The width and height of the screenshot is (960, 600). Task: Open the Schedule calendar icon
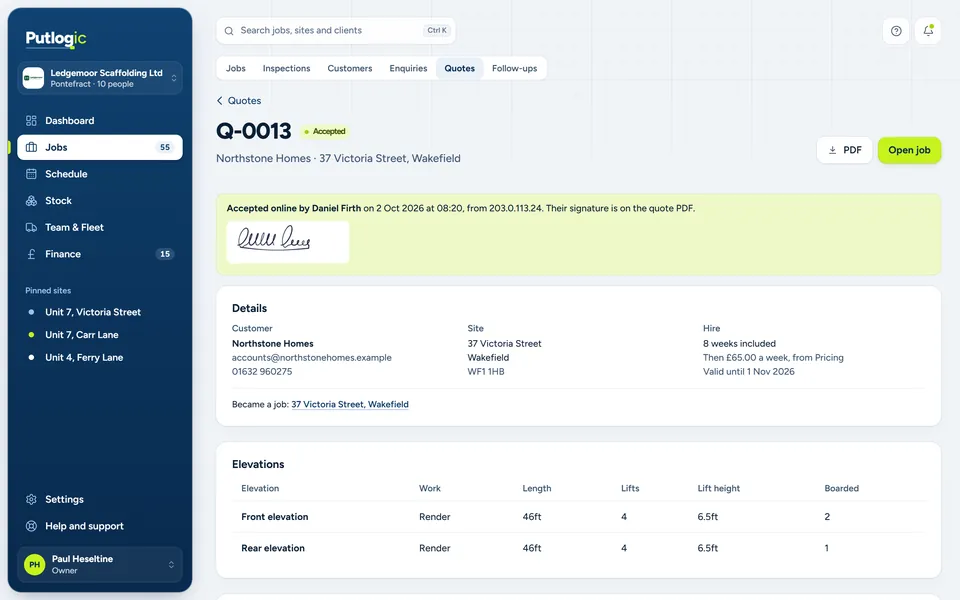pos(31,174)
